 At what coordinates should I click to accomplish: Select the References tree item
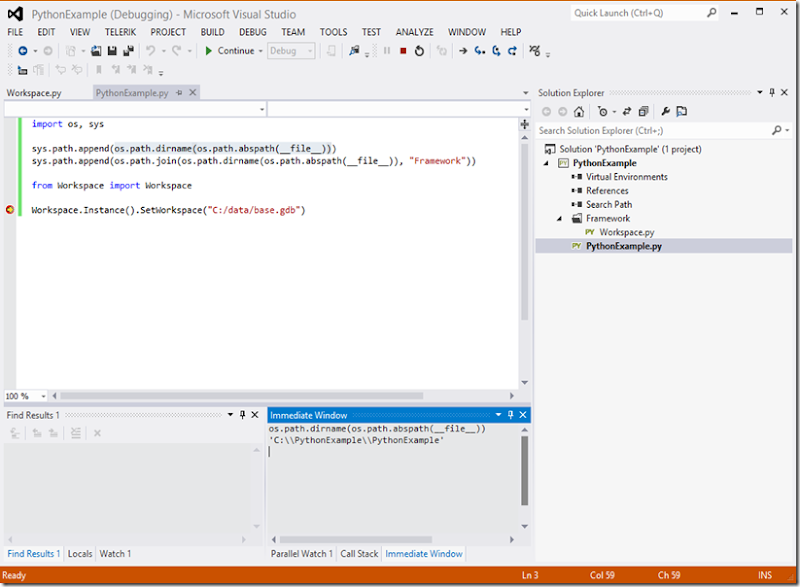607,191
